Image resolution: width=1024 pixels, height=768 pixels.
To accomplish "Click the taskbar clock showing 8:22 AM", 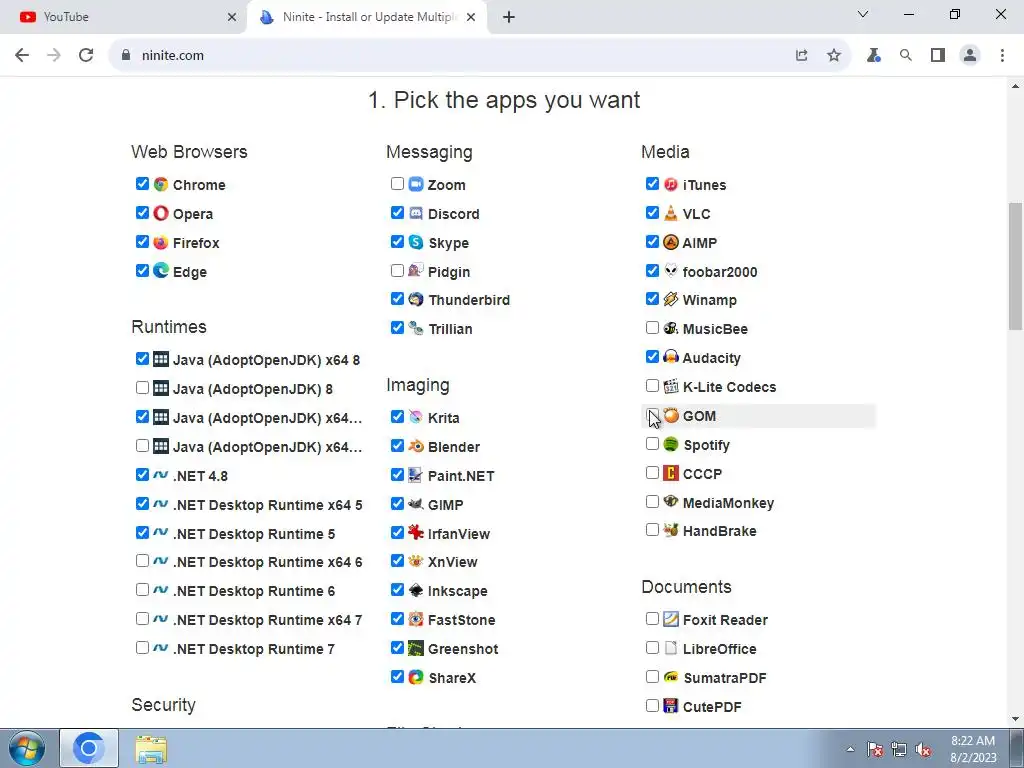I will click(x=973, y=749).
